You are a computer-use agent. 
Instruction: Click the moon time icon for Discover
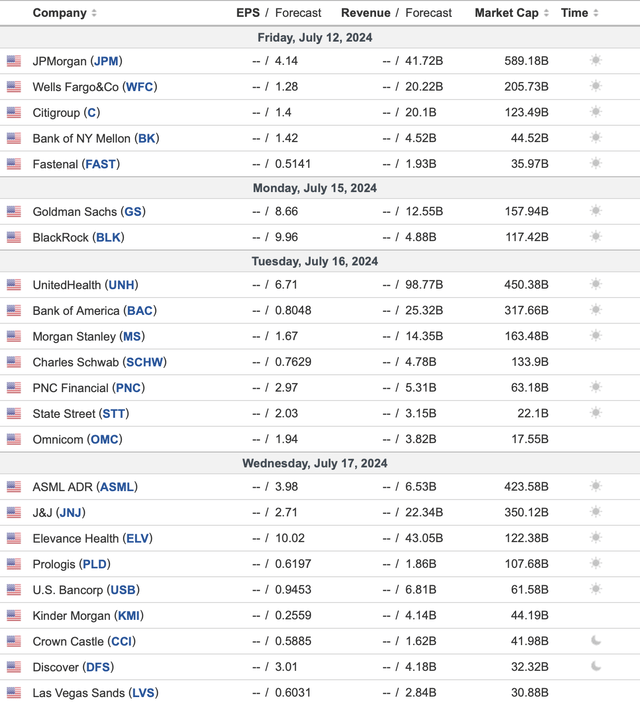[596, 666]
